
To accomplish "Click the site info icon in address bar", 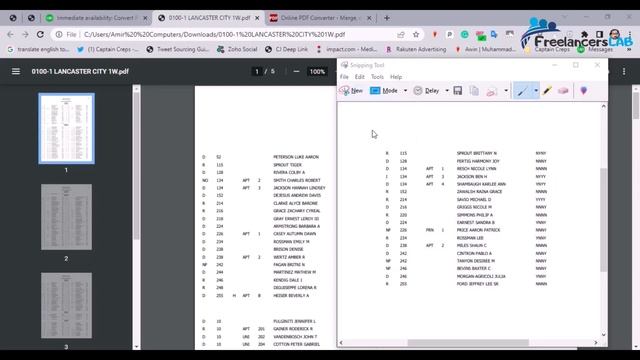I will click(x=59, y=35).
